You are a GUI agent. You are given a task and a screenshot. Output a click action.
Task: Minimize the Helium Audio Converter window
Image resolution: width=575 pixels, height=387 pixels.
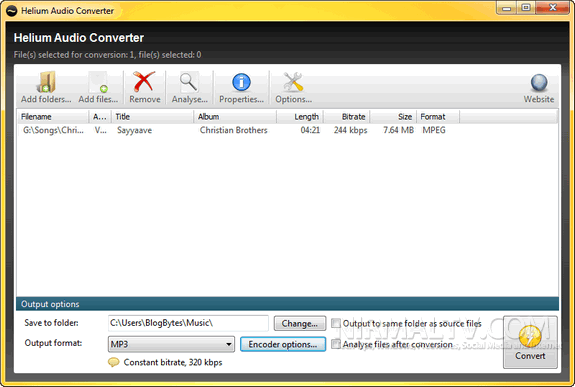(x=507, y=8)
